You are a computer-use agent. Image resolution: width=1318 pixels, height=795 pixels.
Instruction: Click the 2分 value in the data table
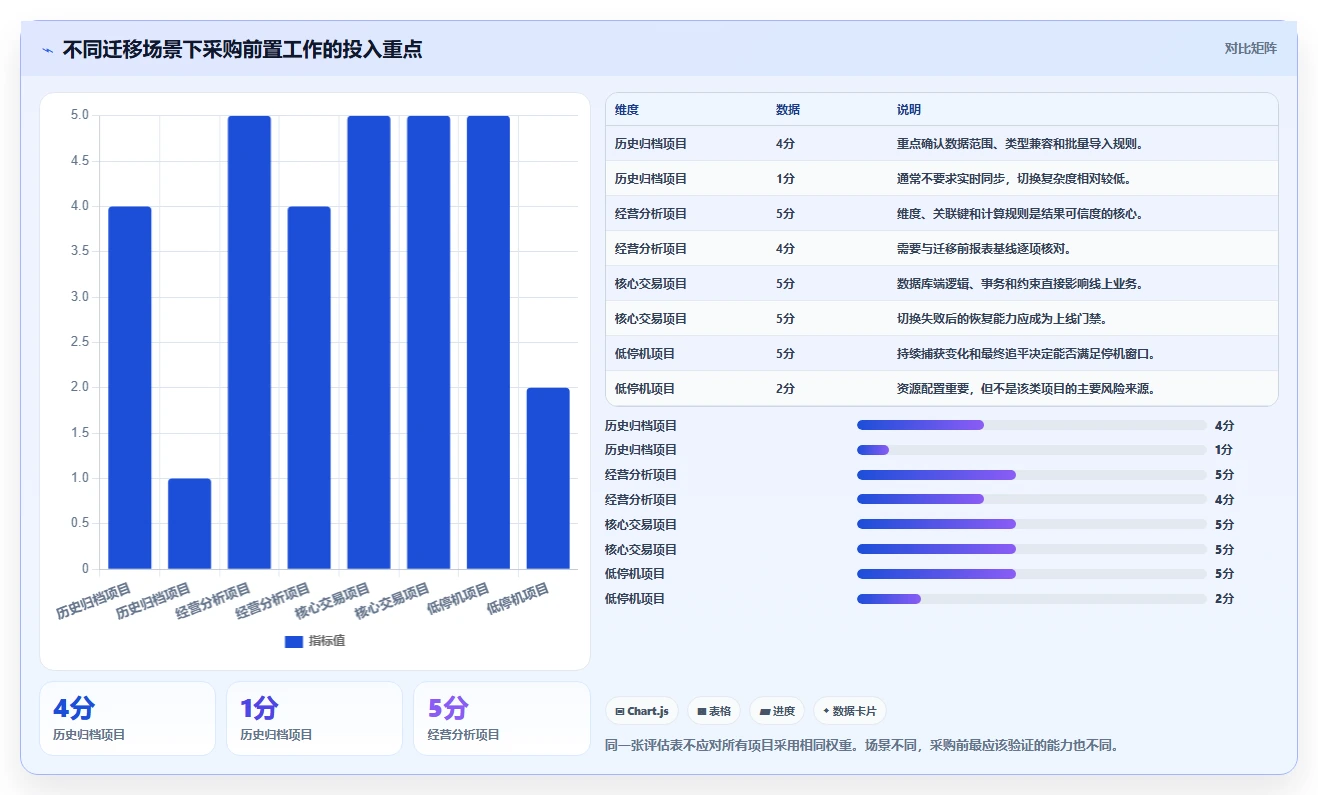785,389
